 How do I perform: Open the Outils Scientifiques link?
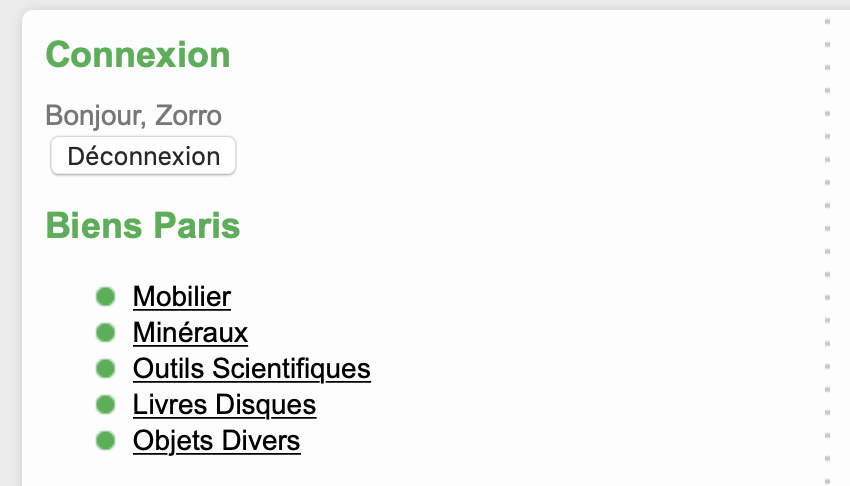(x=251, y=369)
